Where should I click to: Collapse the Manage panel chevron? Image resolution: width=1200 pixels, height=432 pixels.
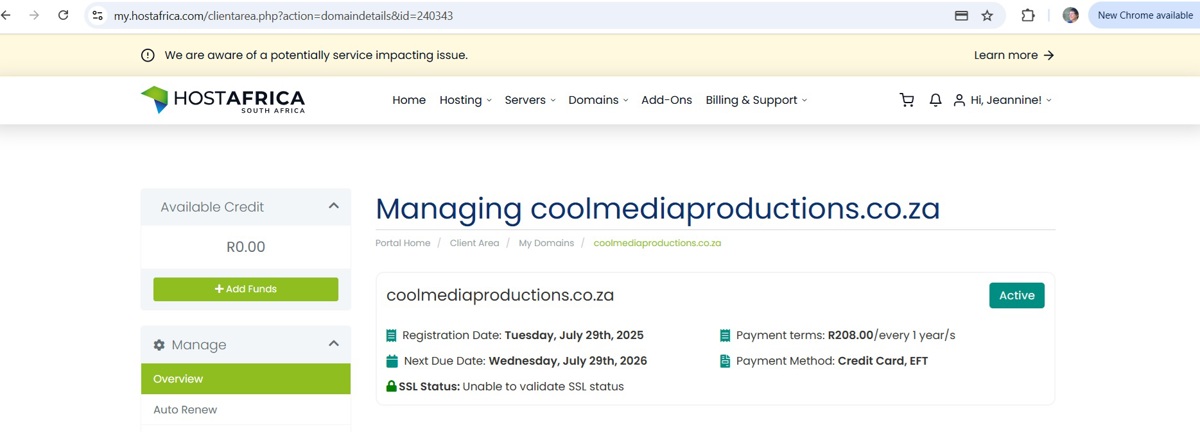point(334,344)
